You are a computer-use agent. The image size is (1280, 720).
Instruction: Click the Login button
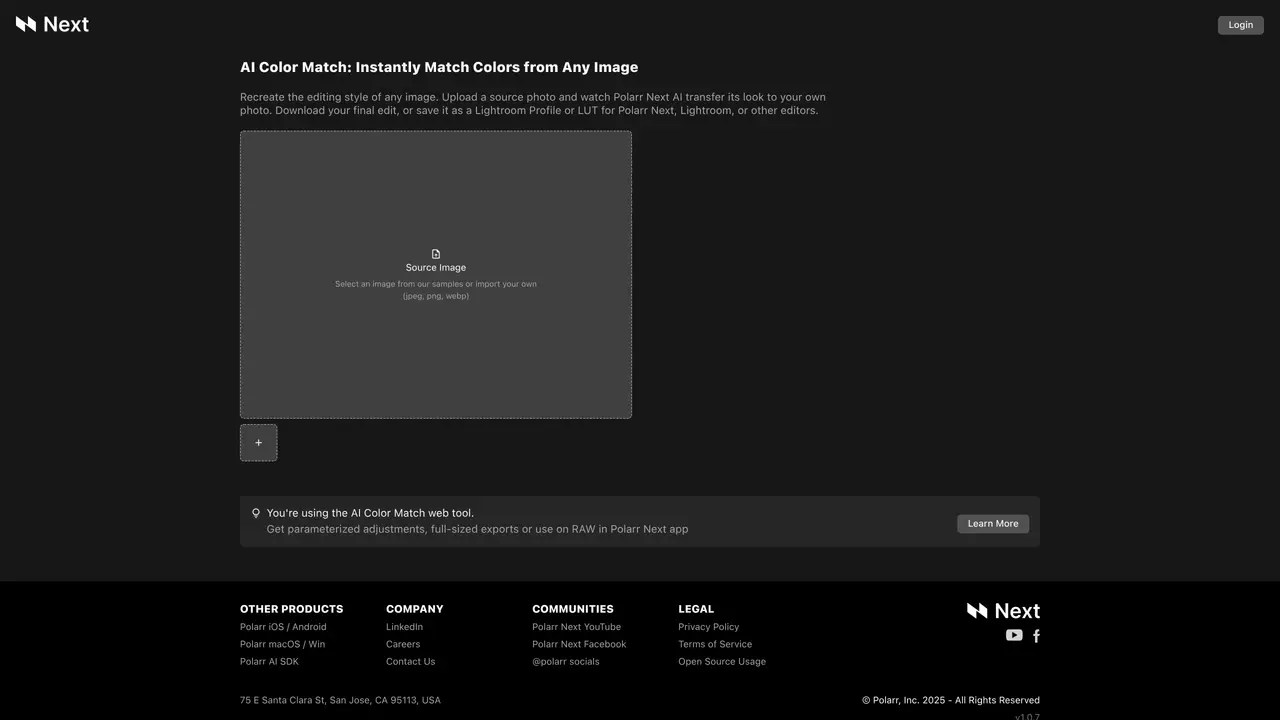click(x=1240, y=25)
